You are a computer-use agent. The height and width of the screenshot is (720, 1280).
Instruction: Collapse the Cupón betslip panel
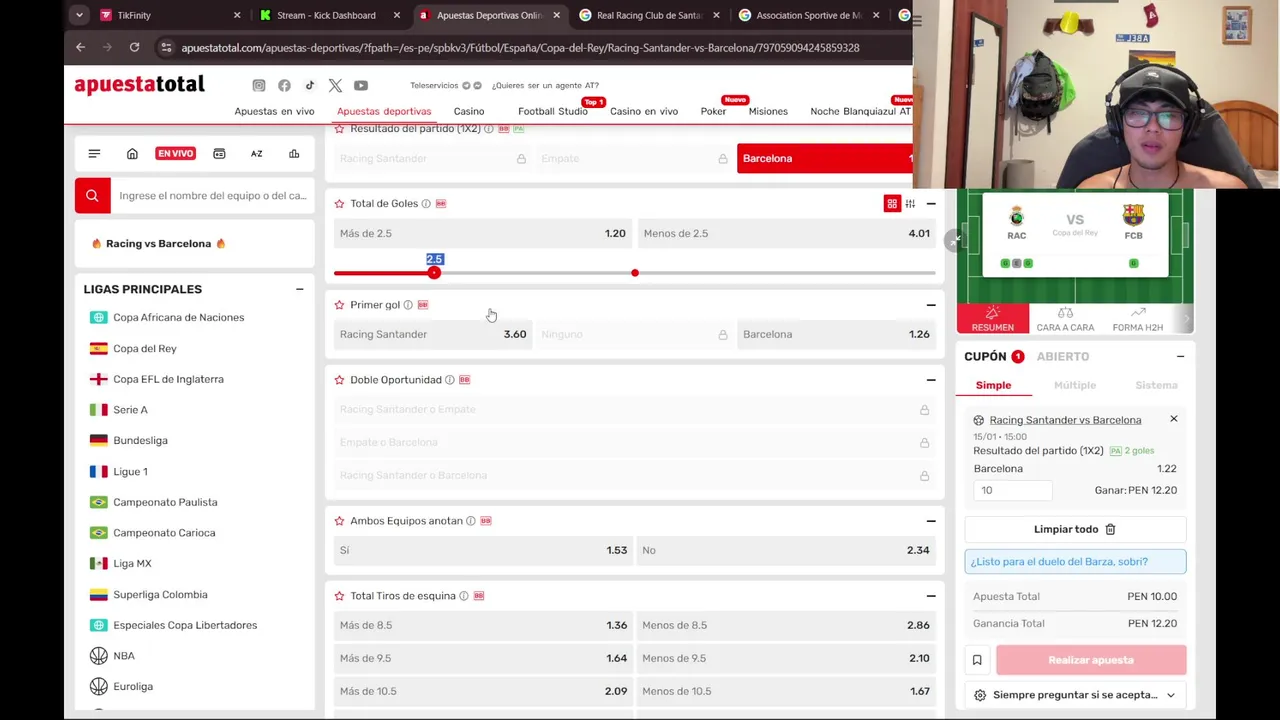coord(1180,356)
